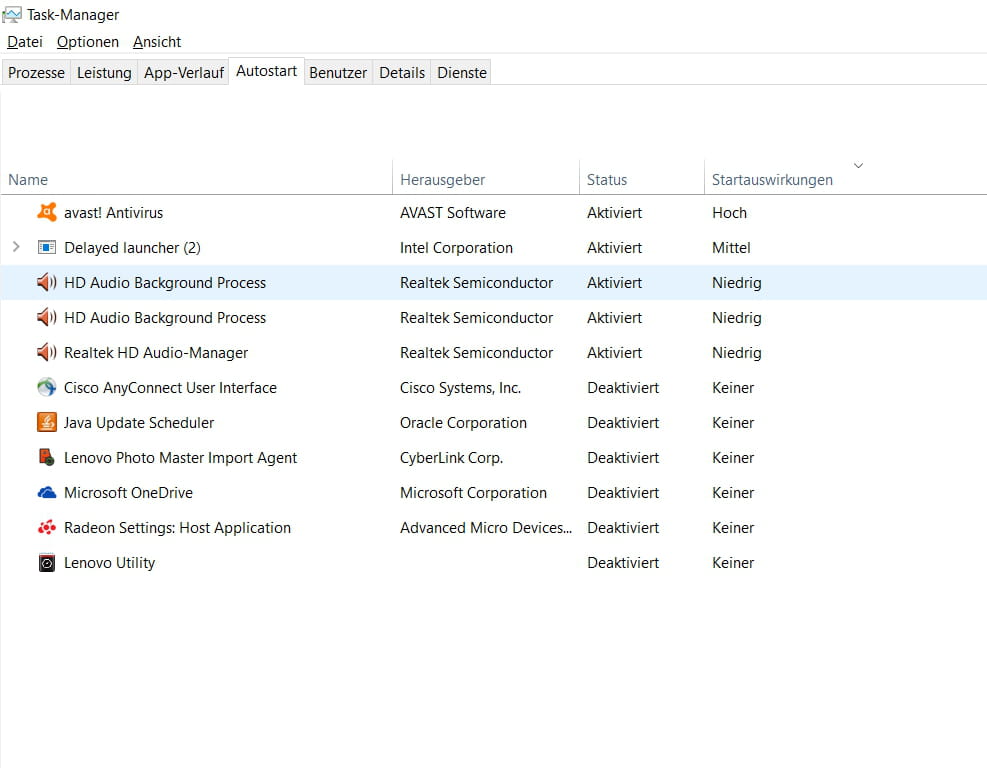
Task: Click the Lenovo Photo Master icon
Action: (x=47, y=457)
